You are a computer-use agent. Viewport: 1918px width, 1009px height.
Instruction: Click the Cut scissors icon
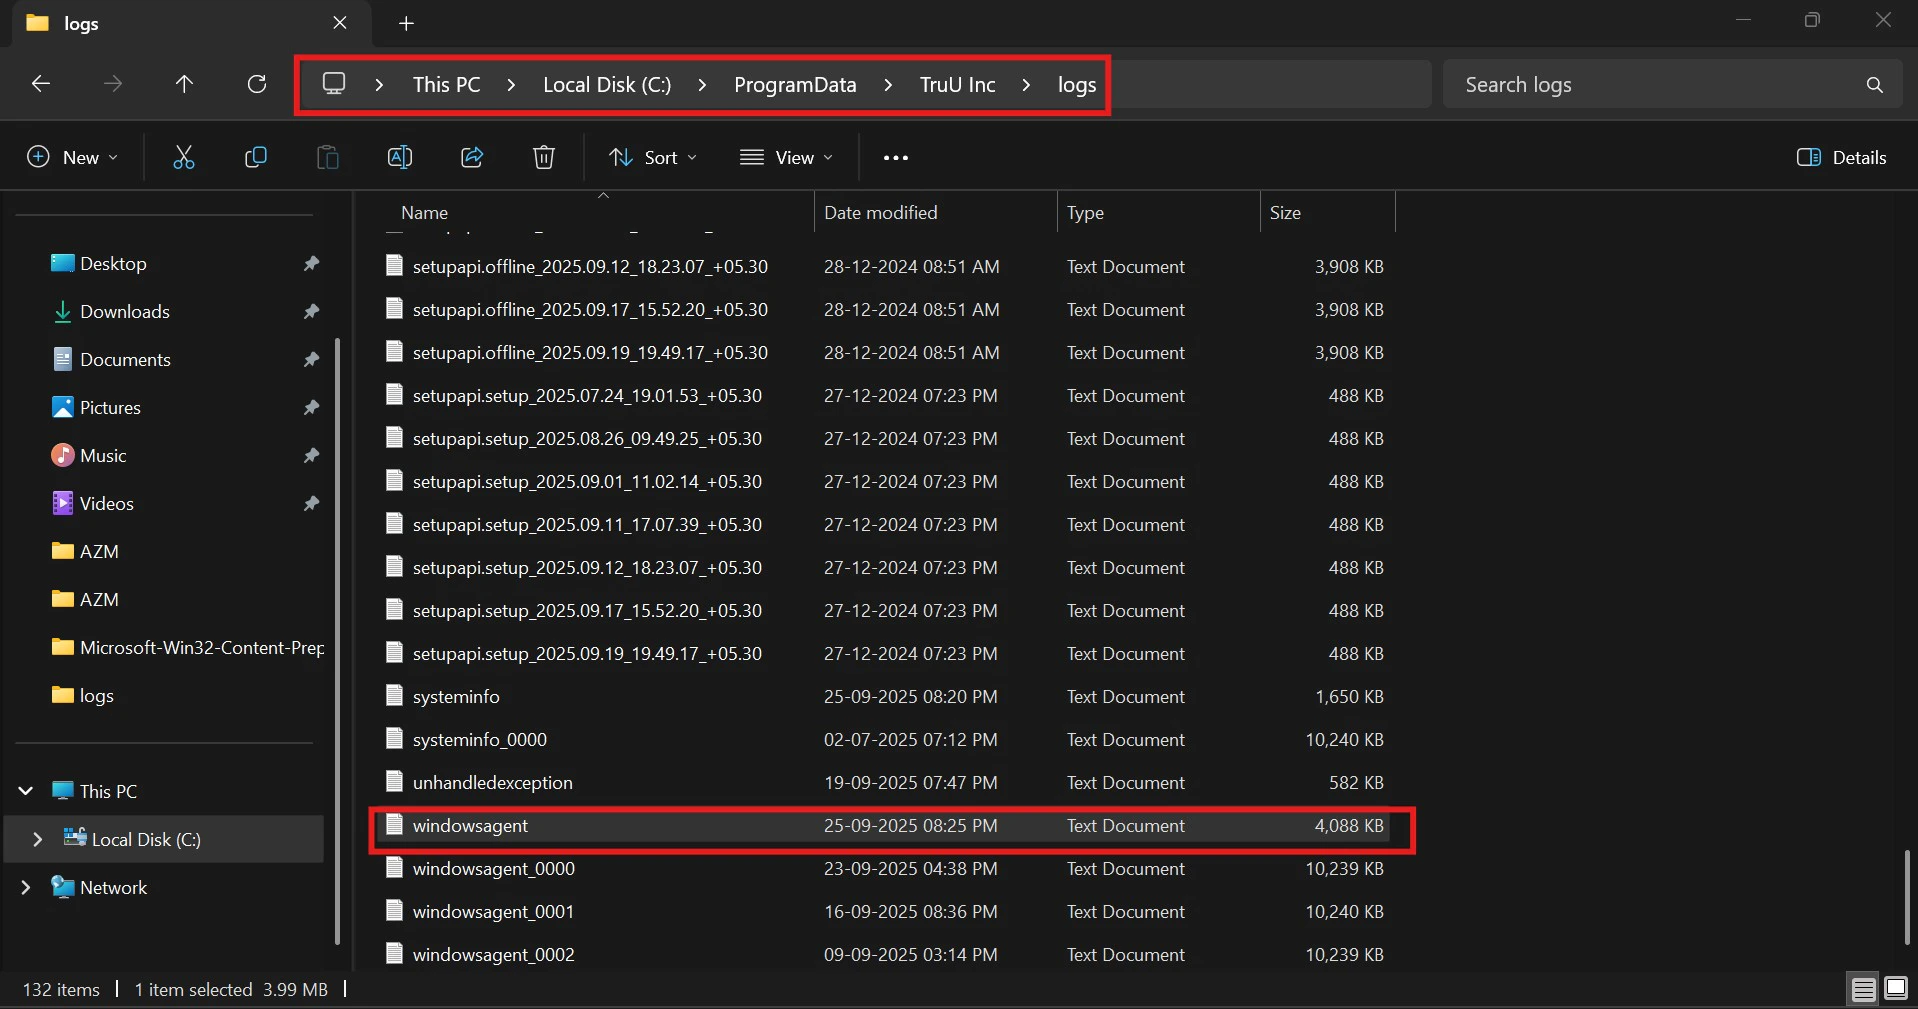[184, 157]
